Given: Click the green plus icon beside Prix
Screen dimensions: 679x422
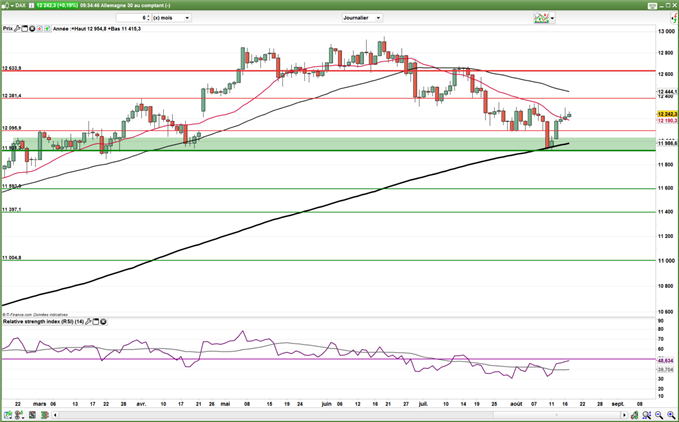Looking at the screenshot, I should 47,29.
